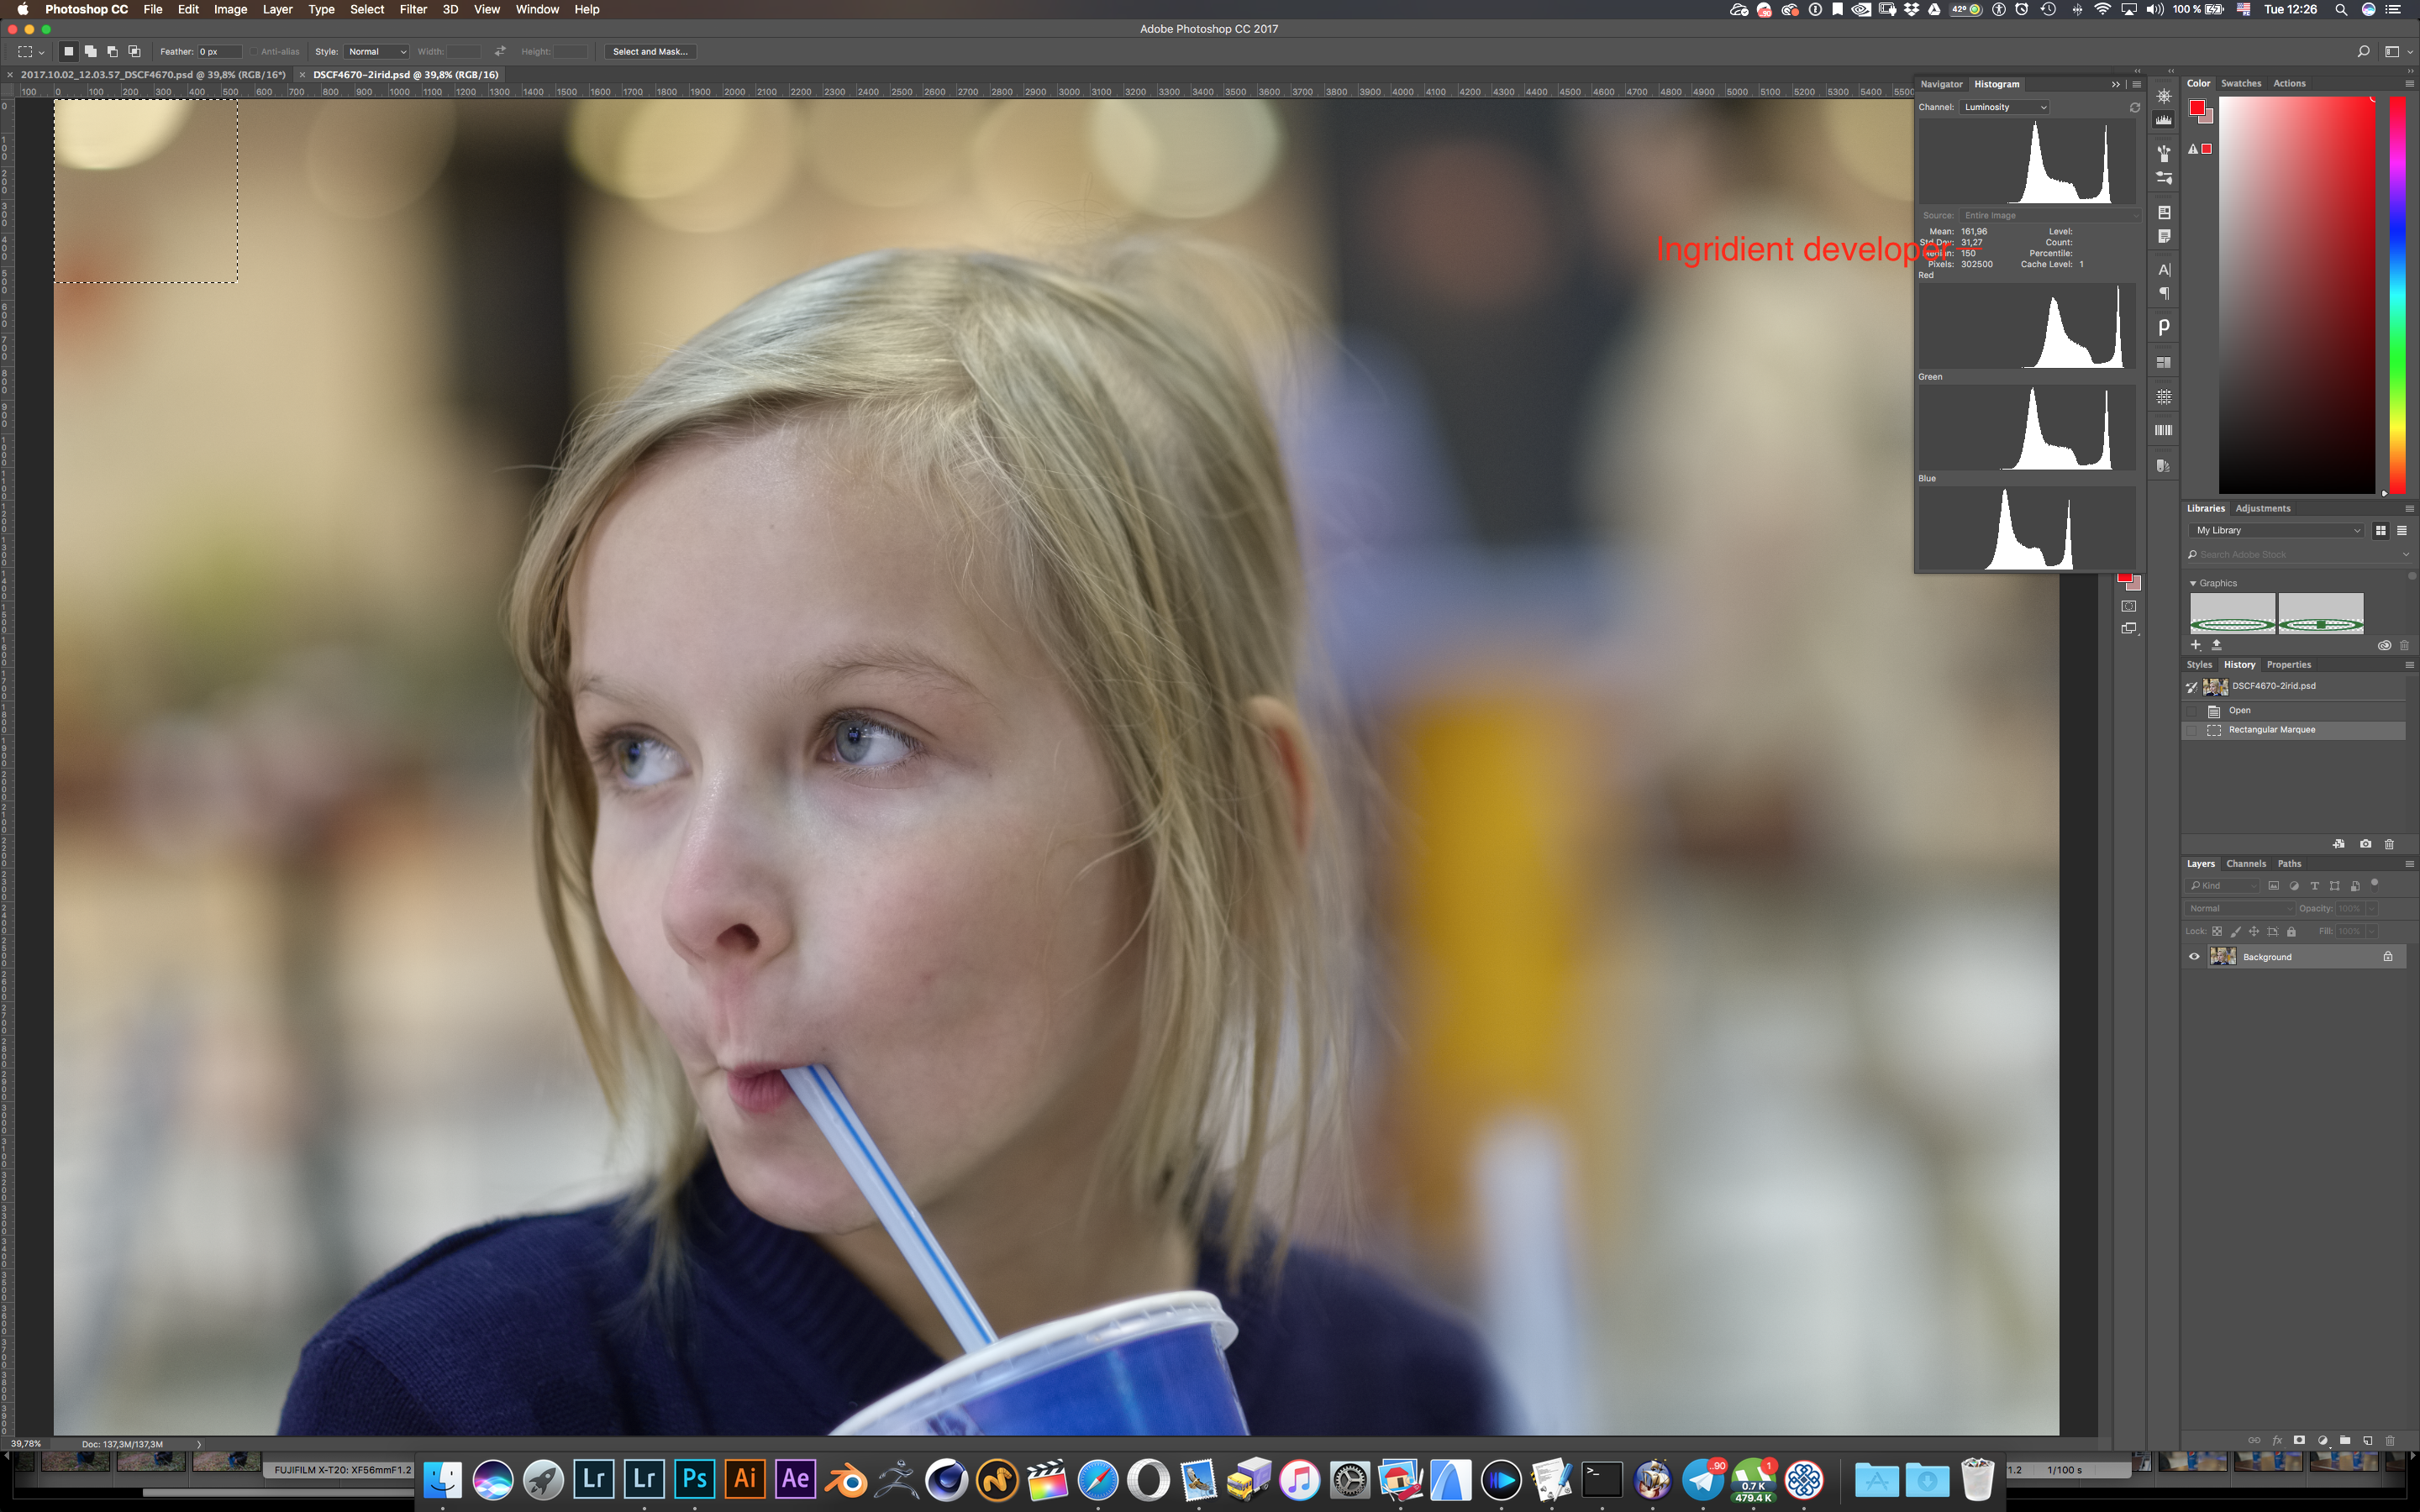Swap width and height arrows icon
The height and width of the screenshot is (1512, 2420).
click(x=500, y=51)
